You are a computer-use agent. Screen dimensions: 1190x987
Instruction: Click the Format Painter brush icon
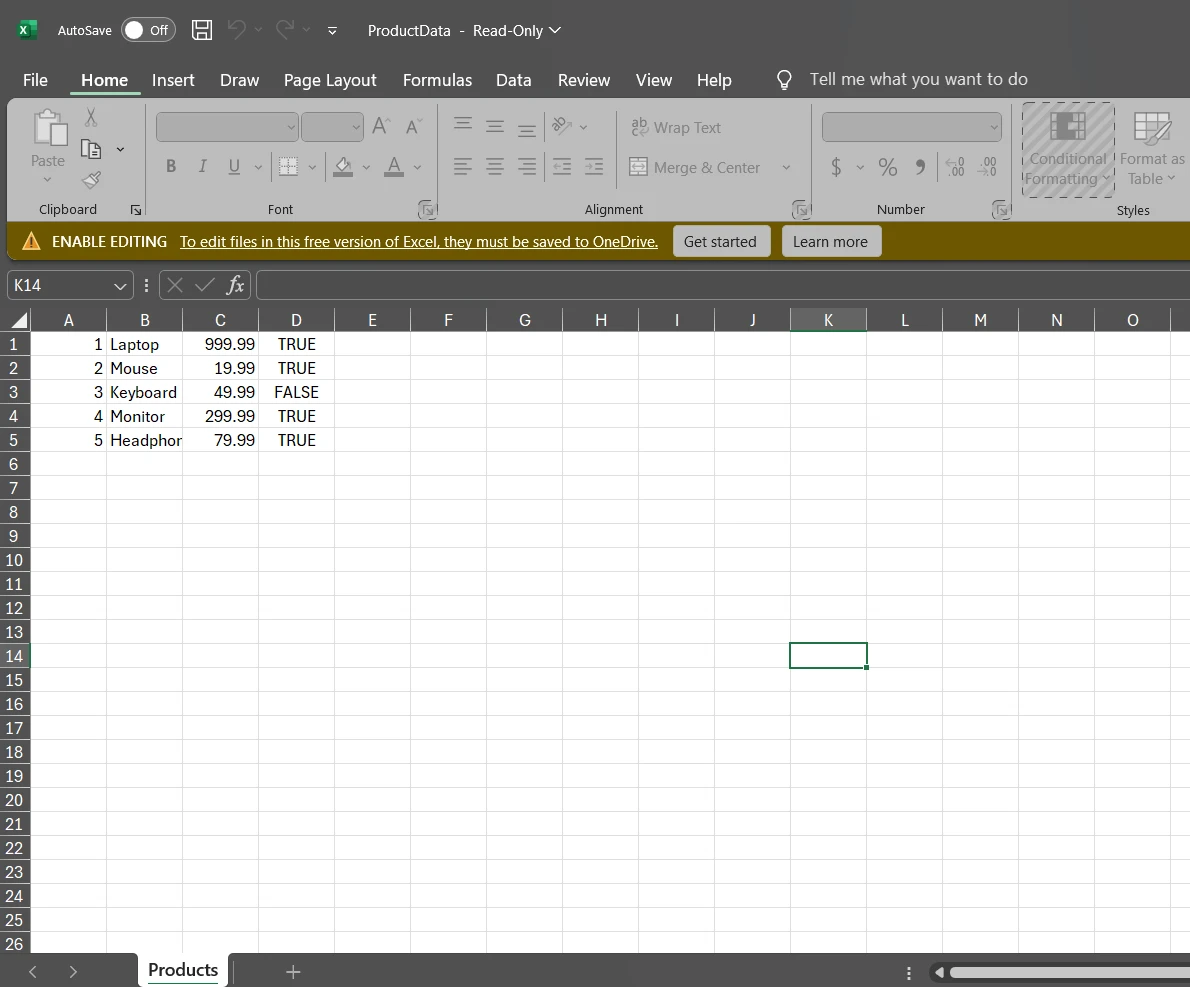(x=91, y=180)
